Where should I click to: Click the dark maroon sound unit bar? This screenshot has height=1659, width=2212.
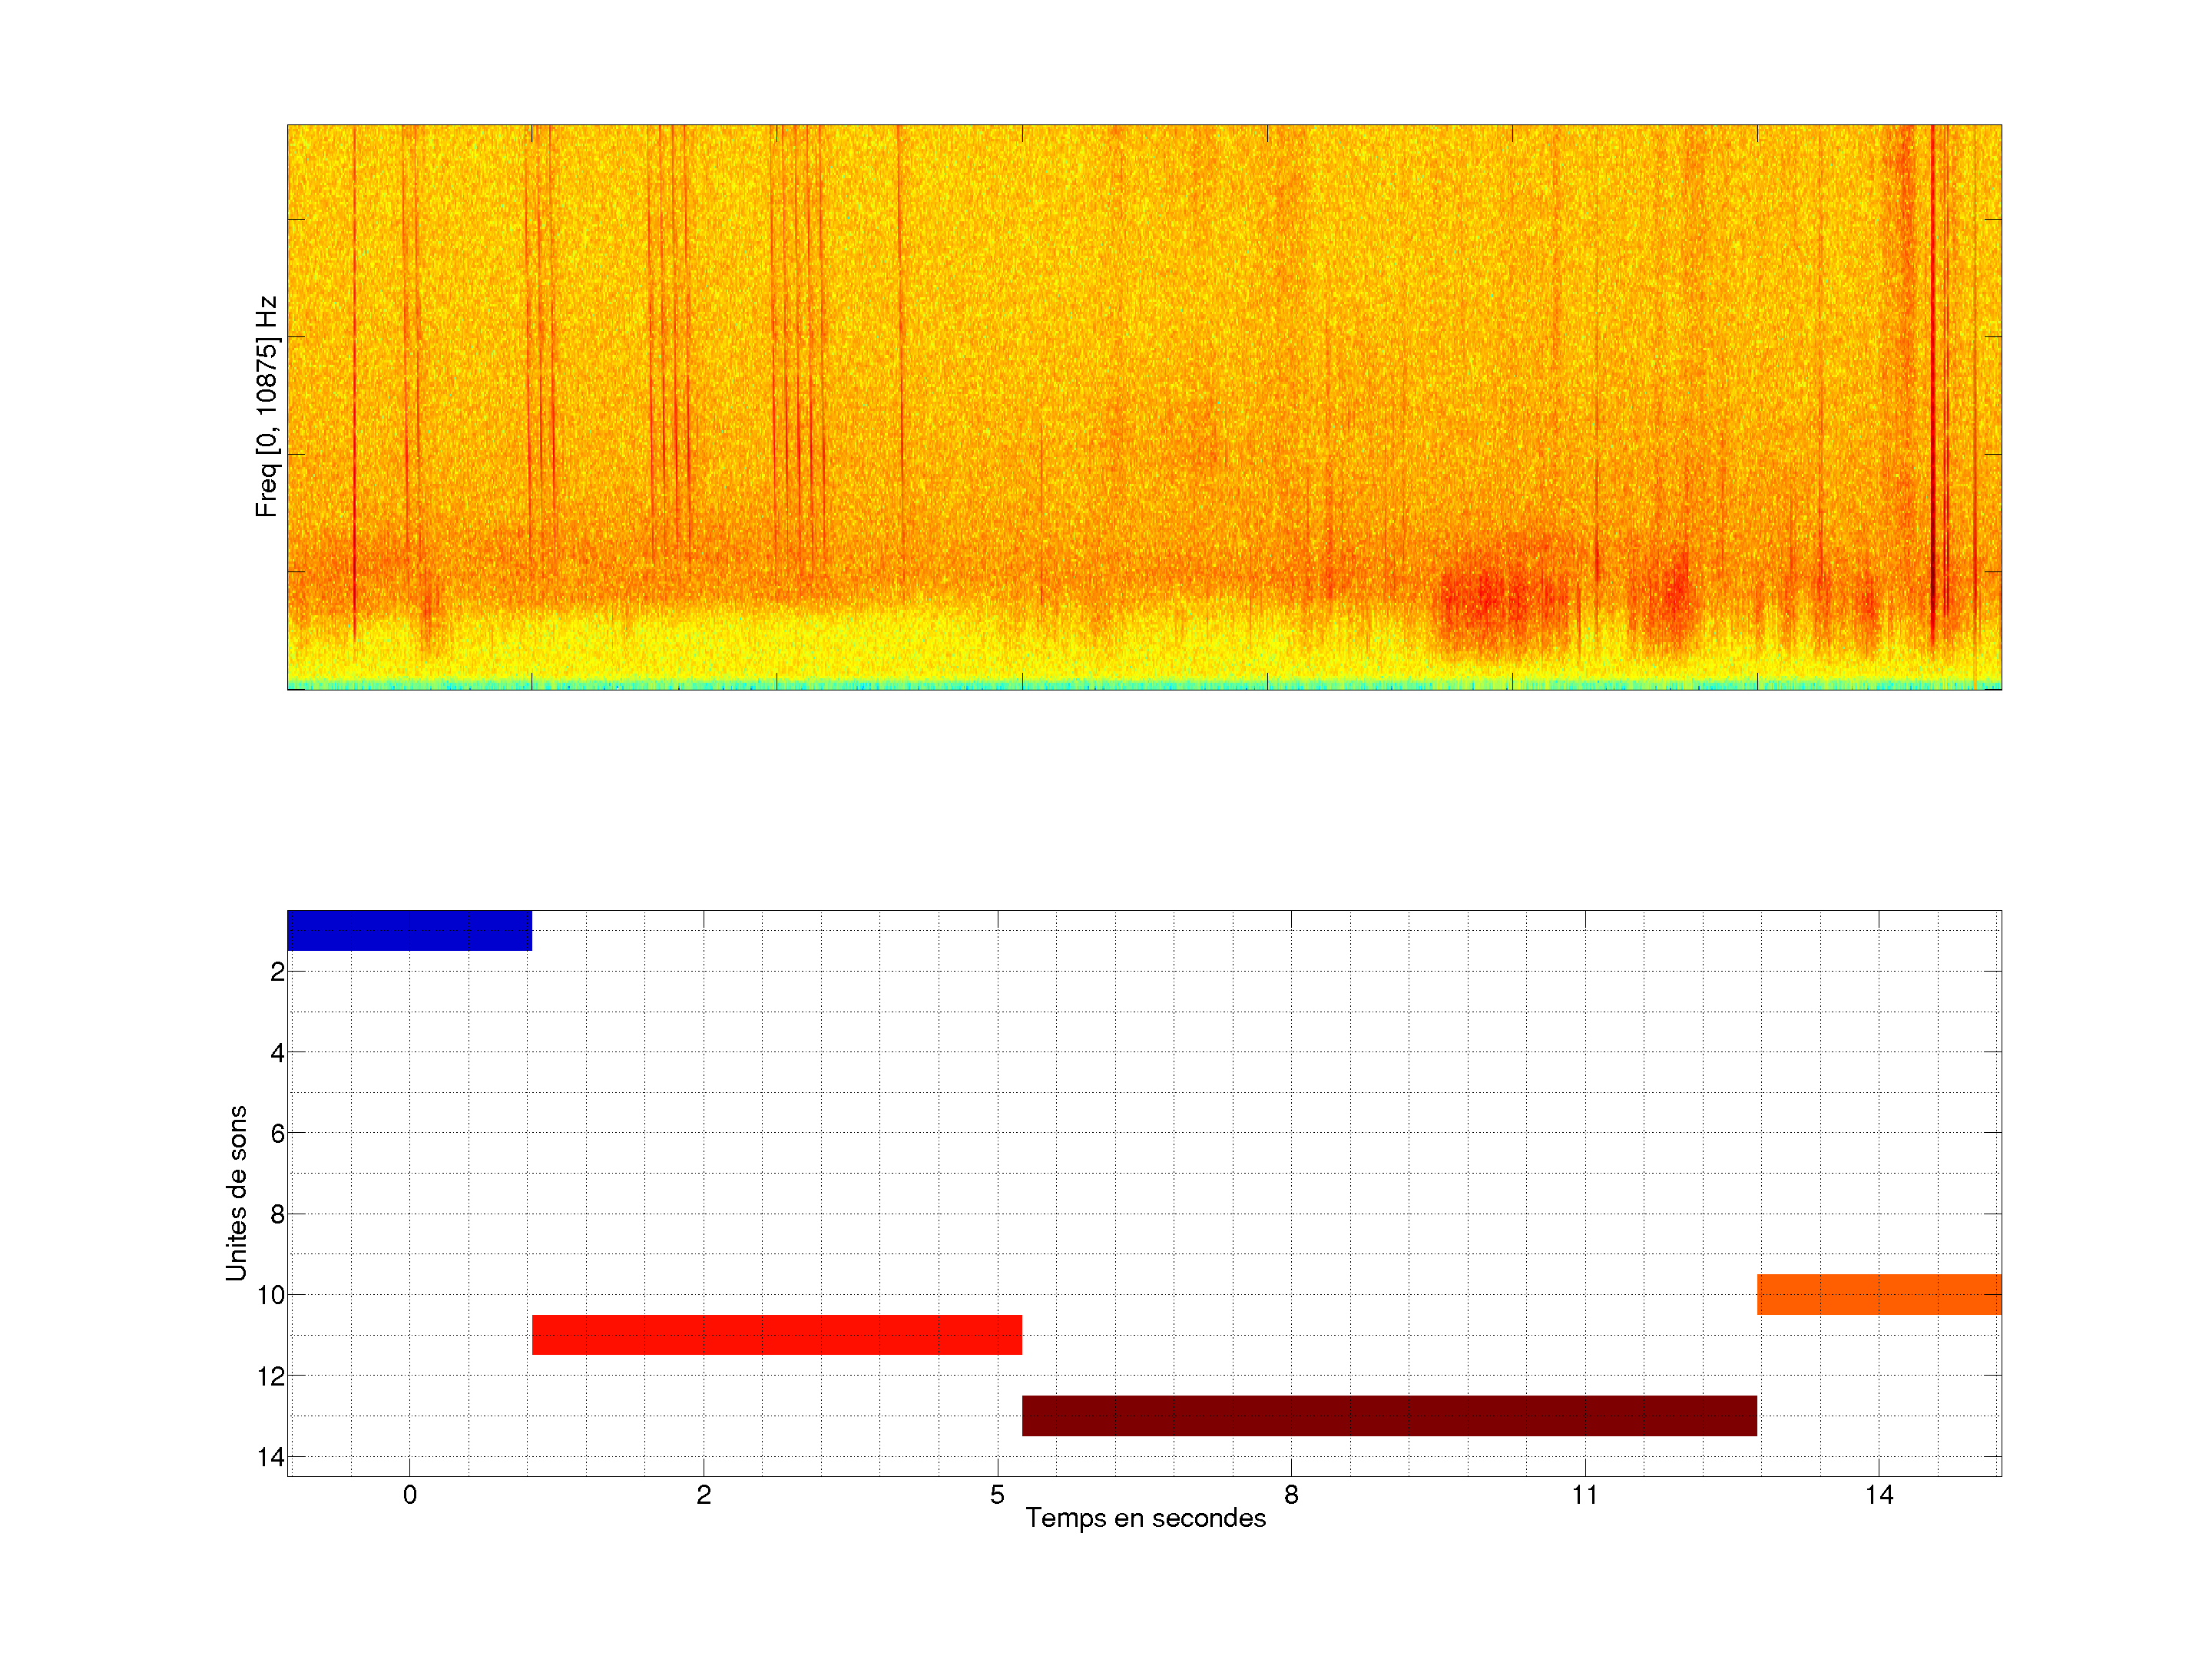(1389, 1415)
